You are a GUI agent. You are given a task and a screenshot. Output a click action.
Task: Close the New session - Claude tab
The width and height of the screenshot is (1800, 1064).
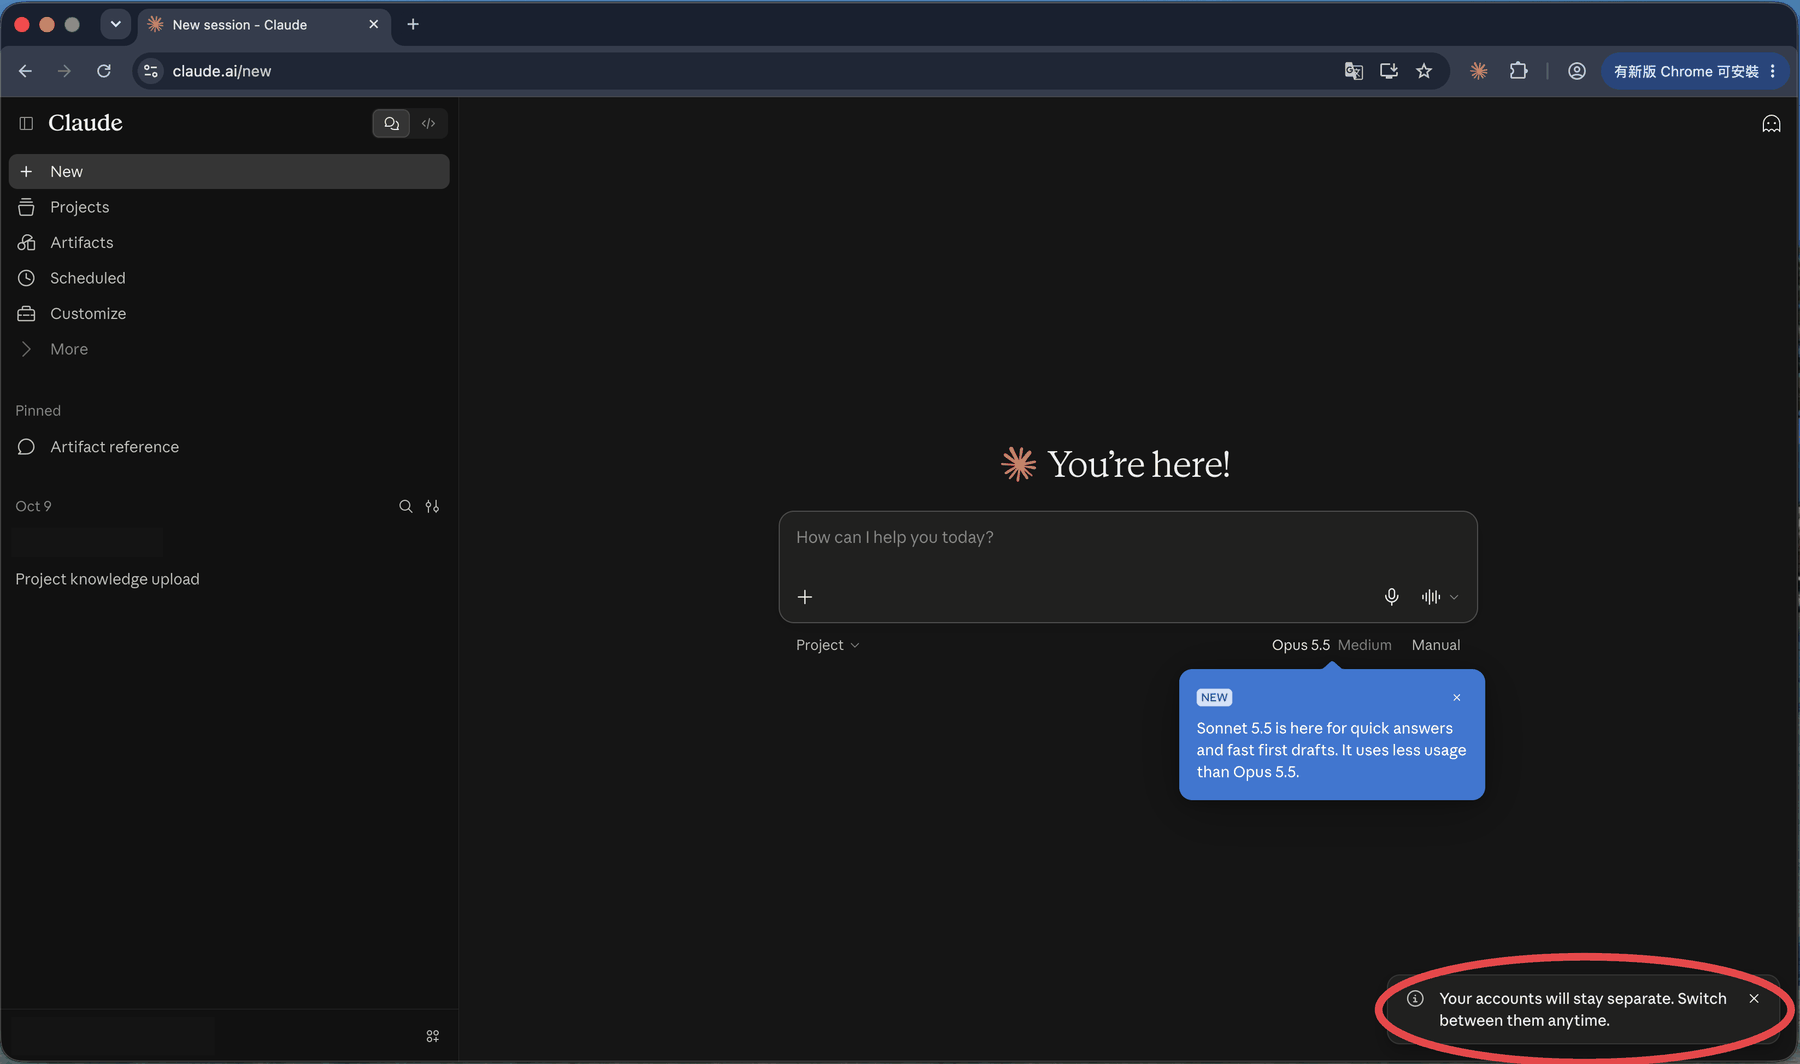coord(373,24)
